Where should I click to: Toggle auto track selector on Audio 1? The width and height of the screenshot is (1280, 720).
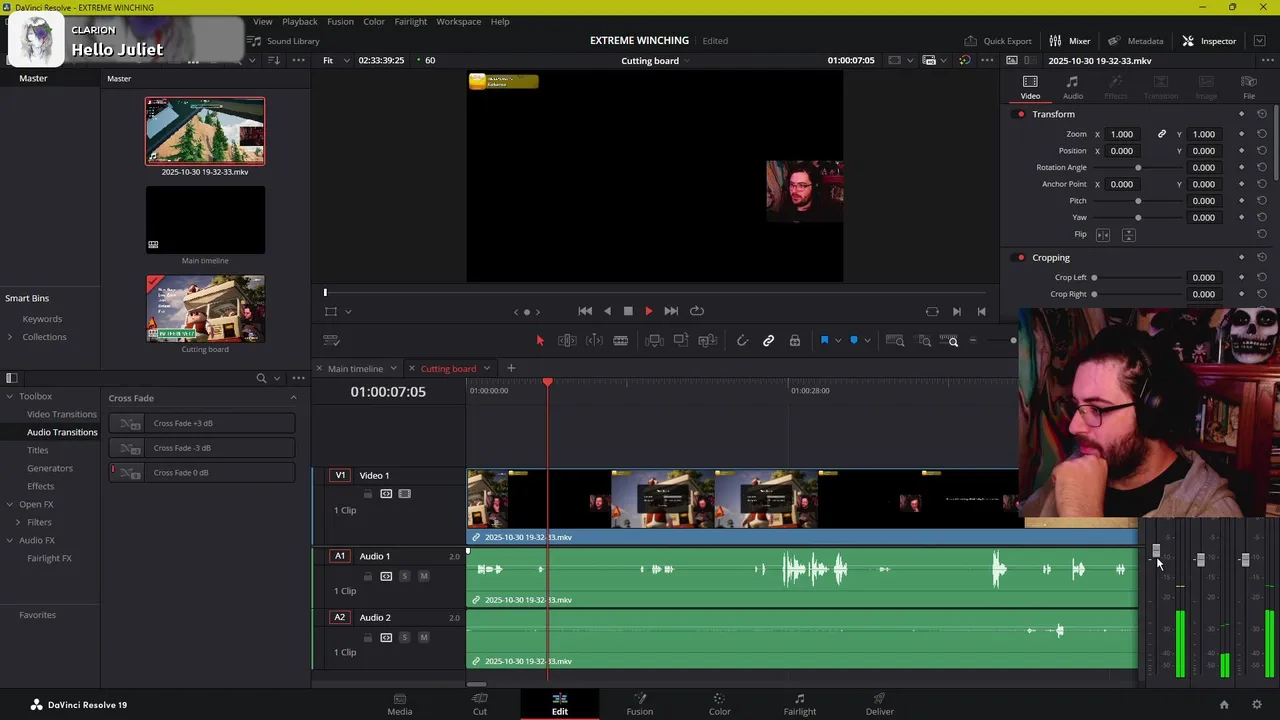tap(386, 576)
